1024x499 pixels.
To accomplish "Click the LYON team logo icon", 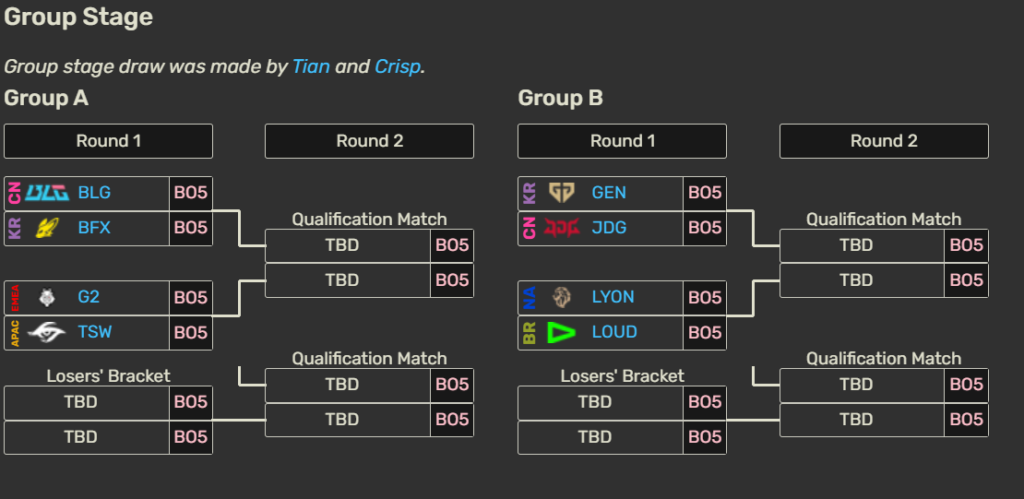I will 561,297.
